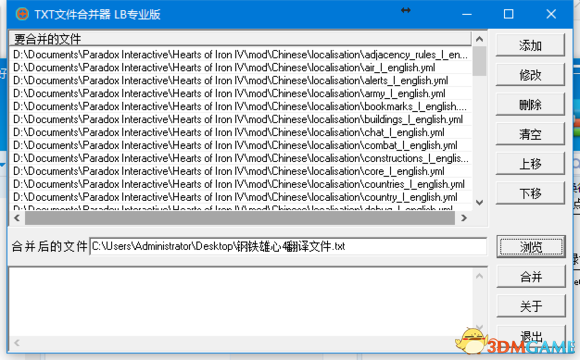Minimize the TXT文件合并器 window
This screenshot has width=580, height=360.
[467, 14]
